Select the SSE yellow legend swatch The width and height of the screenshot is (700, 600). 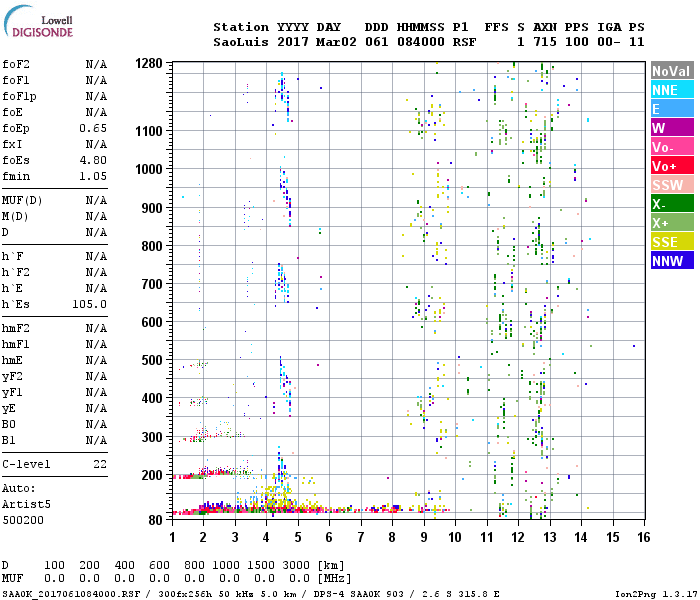point(672,242)
